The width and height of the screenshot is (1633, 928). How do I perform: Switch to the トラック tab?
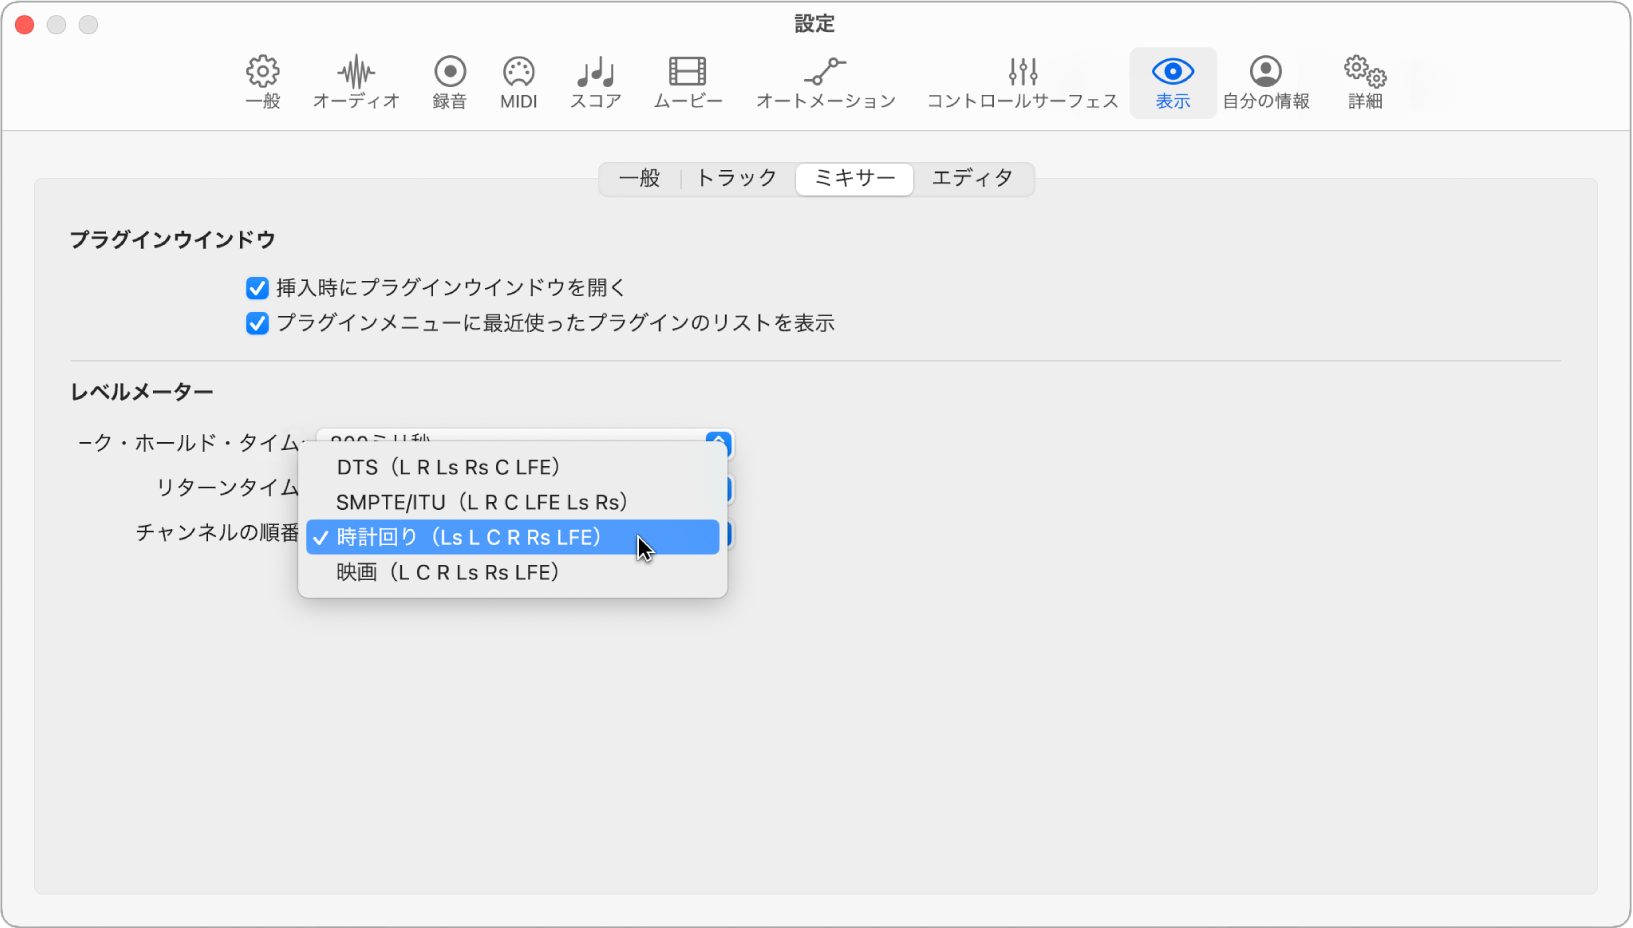736,179
